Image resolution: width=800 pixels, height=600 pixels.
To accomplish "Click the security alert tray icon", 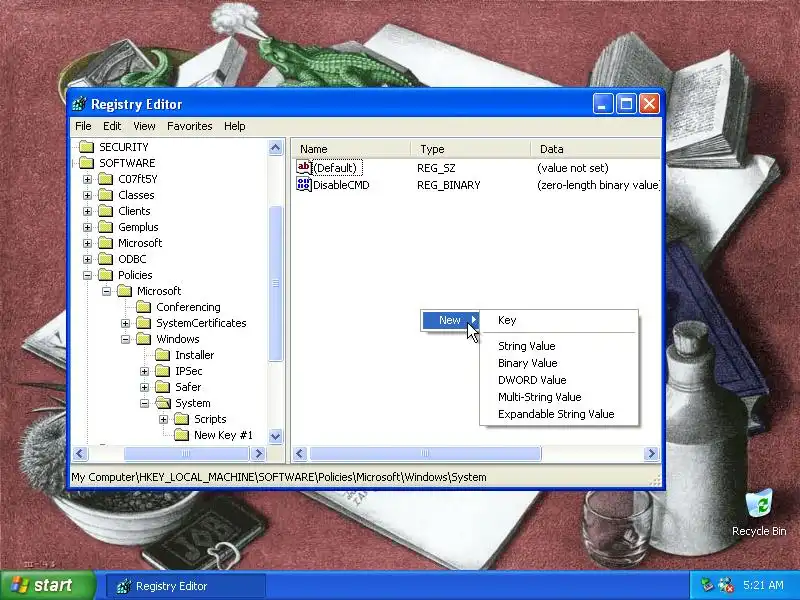I will pyautogui.click(x=726, y=585).
